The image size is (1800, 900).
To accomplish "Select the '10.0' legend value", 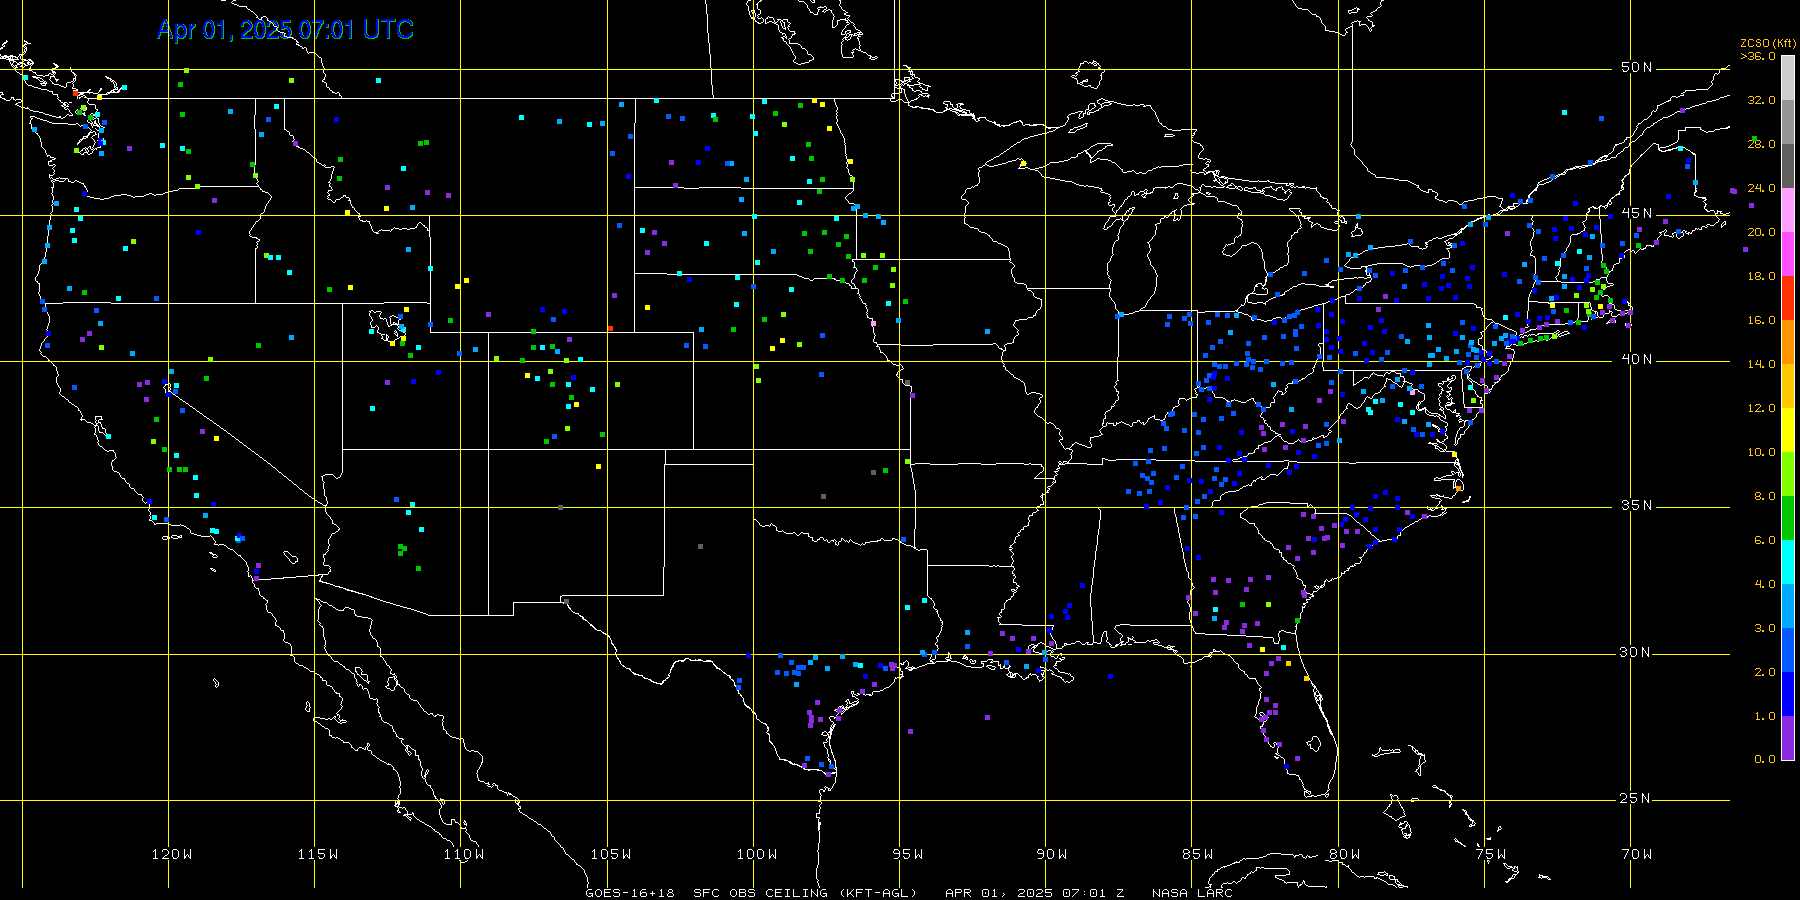I will point(1762,452).
